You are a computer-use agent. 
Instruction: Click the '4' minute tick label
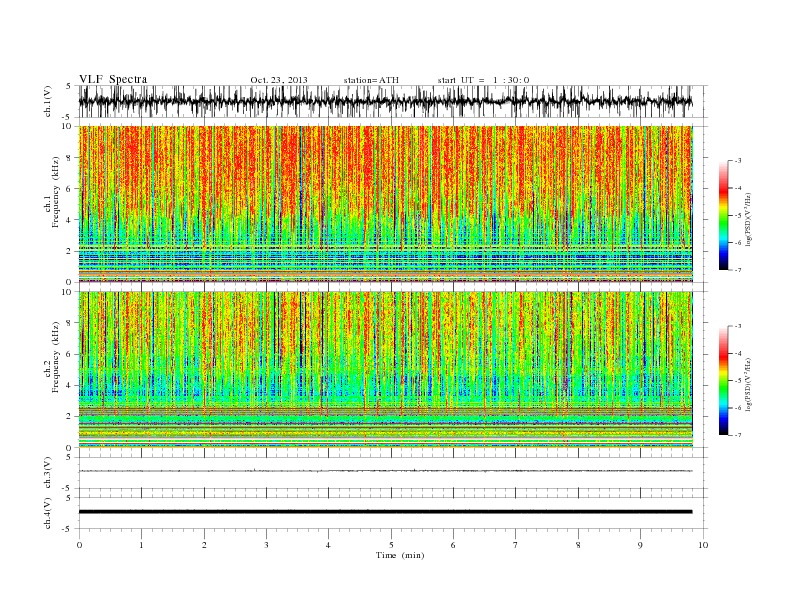coord(329,545)
